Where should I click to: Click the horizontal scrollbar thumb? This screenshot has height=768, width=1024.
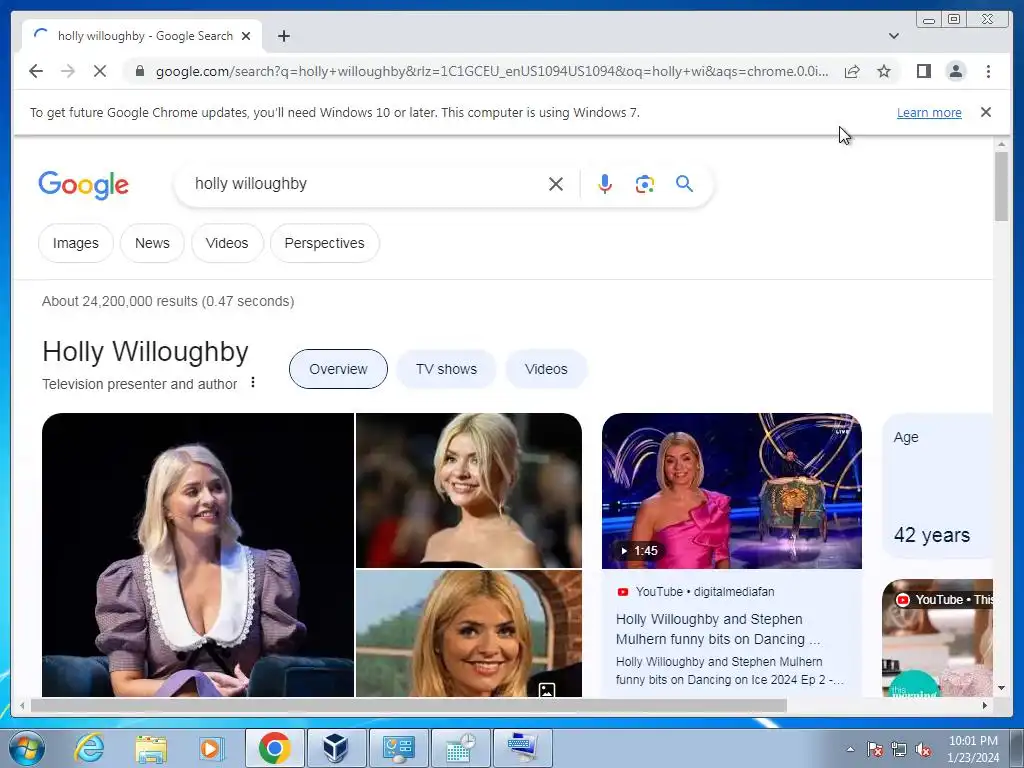click(409, 705)
